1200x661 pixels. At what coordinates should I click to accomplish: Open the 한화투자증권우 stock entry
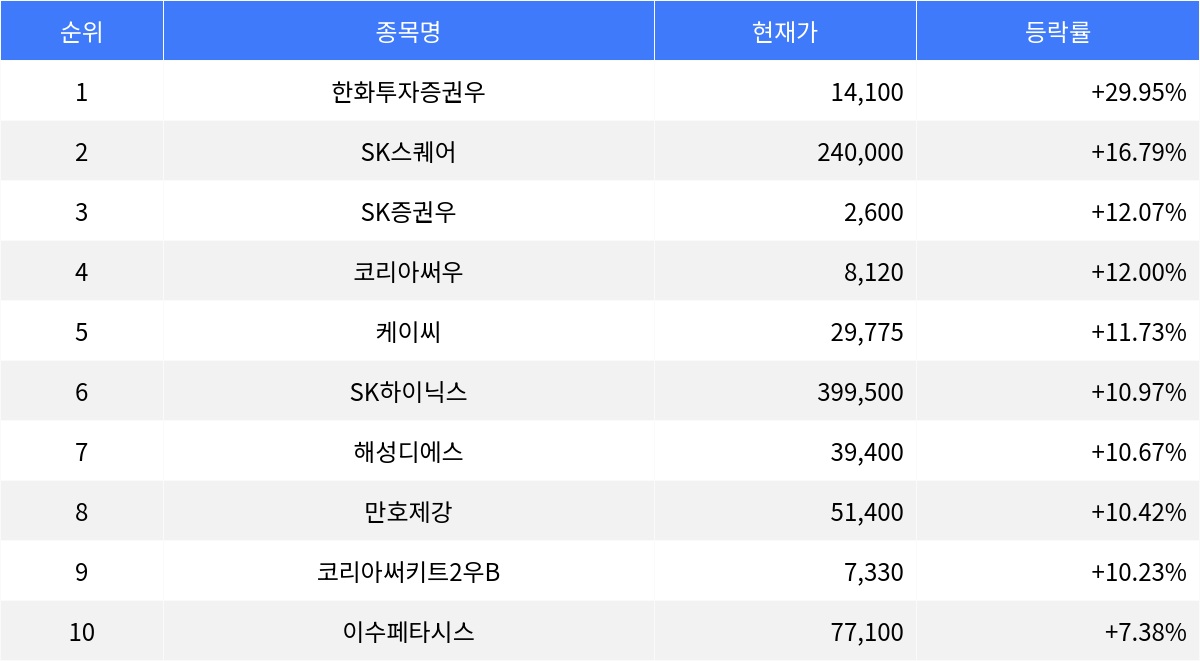[x=408, y=93]
